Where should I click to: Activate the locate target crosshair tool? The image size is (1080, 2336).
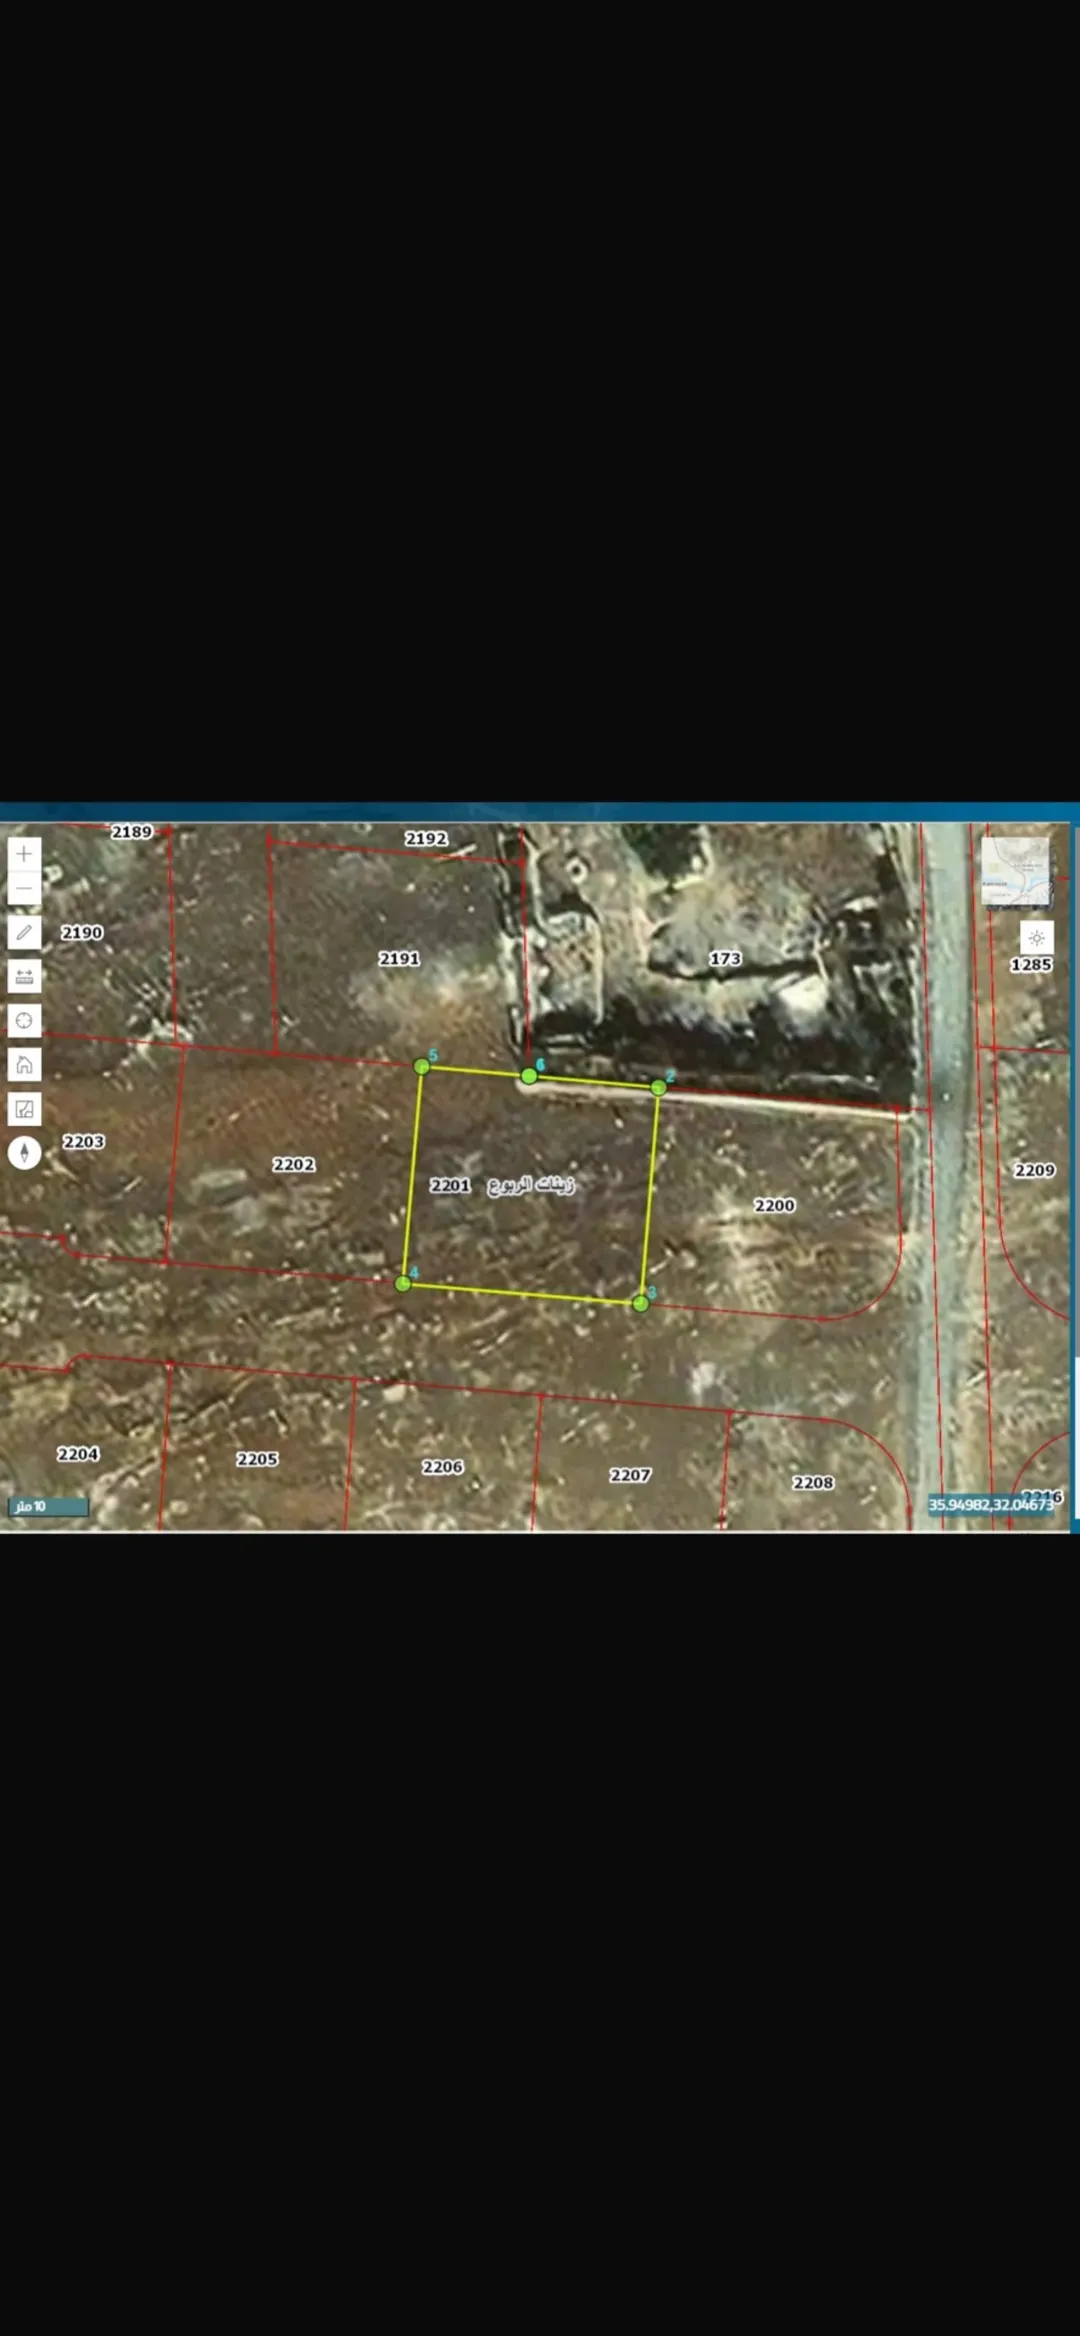pyautogui.click(x=24, y=1021)
